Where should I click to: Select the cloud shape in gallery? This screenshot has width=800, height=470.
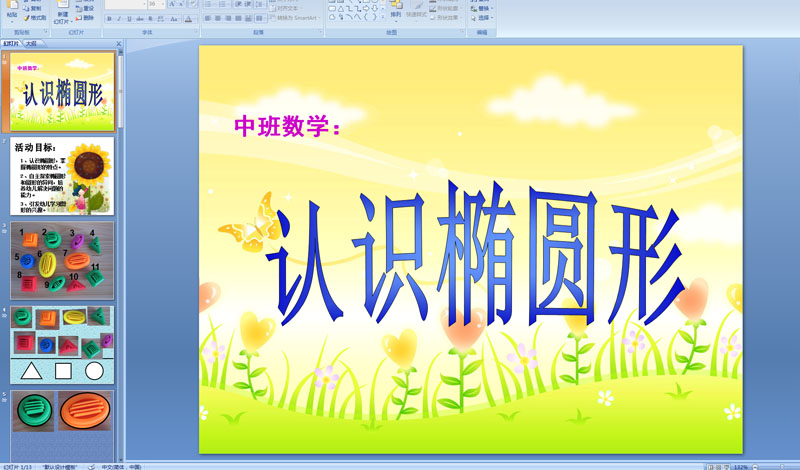332,17
